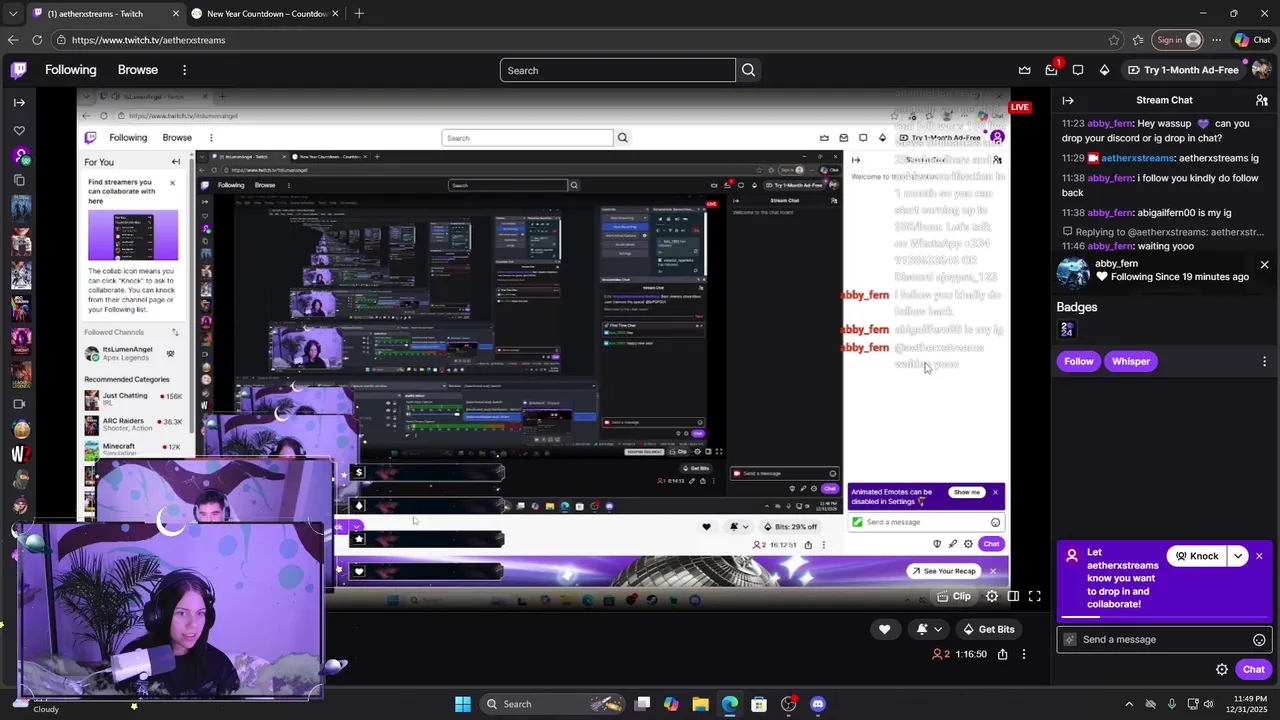Open chat settings gear icon
The height and width of the screenshot is (720, 1280).
pos(1222,670)
